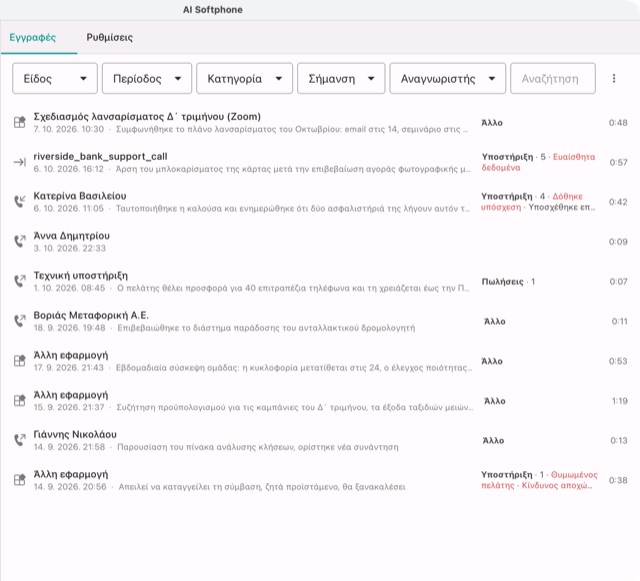Viewport: 640px width, 581px height.
Task: Click the Υποστήριξη · 5 category label
Action: (x=513, y=157)
